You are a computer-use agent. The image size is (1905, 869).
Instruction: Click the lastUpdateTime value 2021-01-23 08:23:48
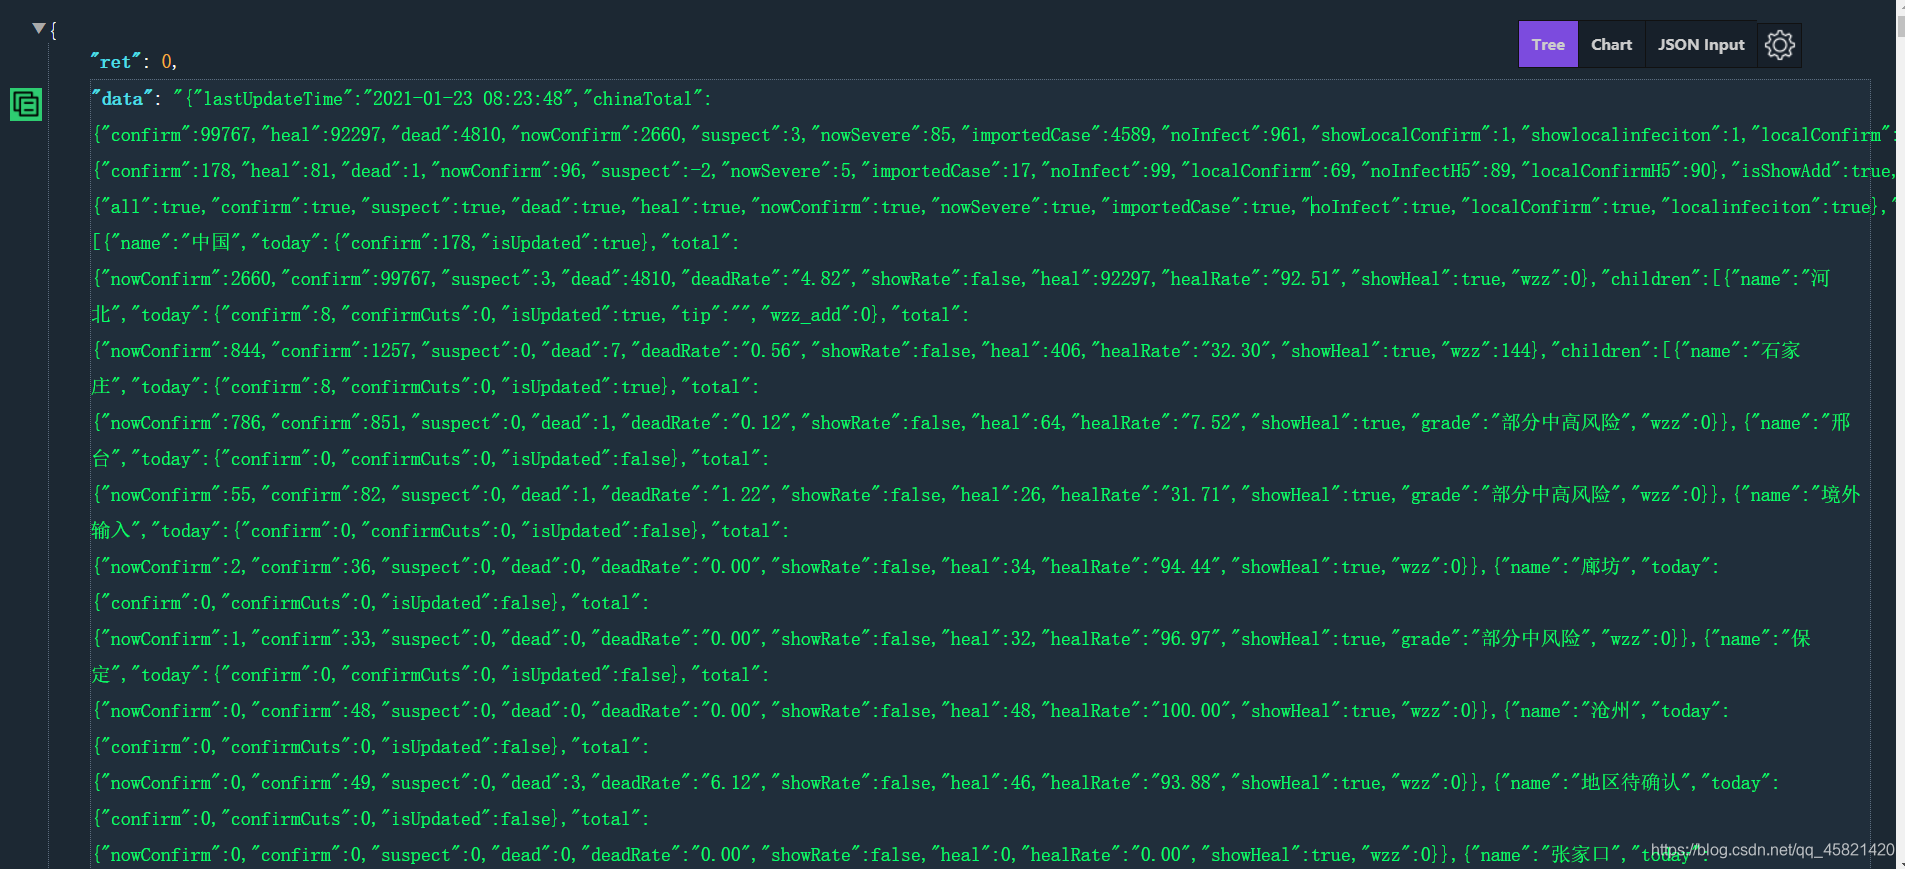point(470,99)
